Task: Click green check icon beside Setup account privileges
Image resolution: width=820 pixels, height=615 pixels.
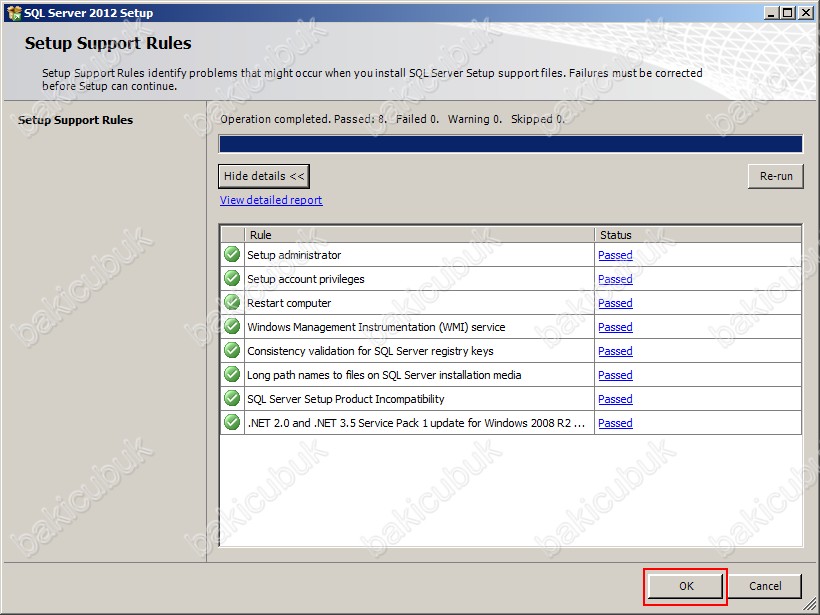Action: coord(232,278)
